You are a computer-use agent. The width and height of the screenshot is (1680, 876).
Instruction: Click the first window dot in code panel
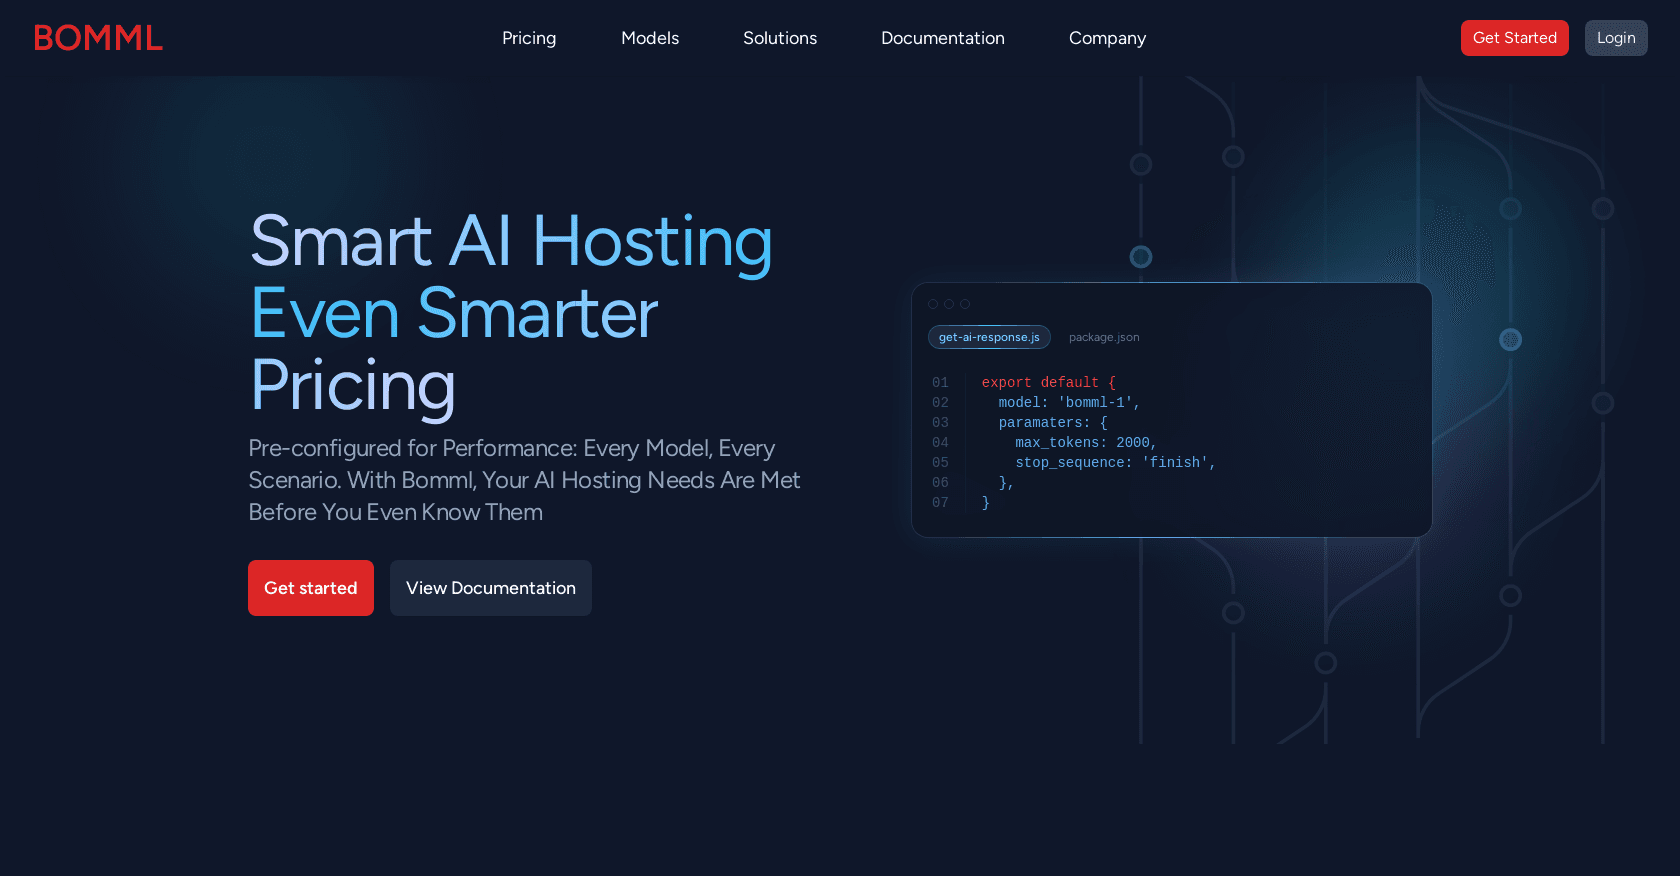click(933, 304)
